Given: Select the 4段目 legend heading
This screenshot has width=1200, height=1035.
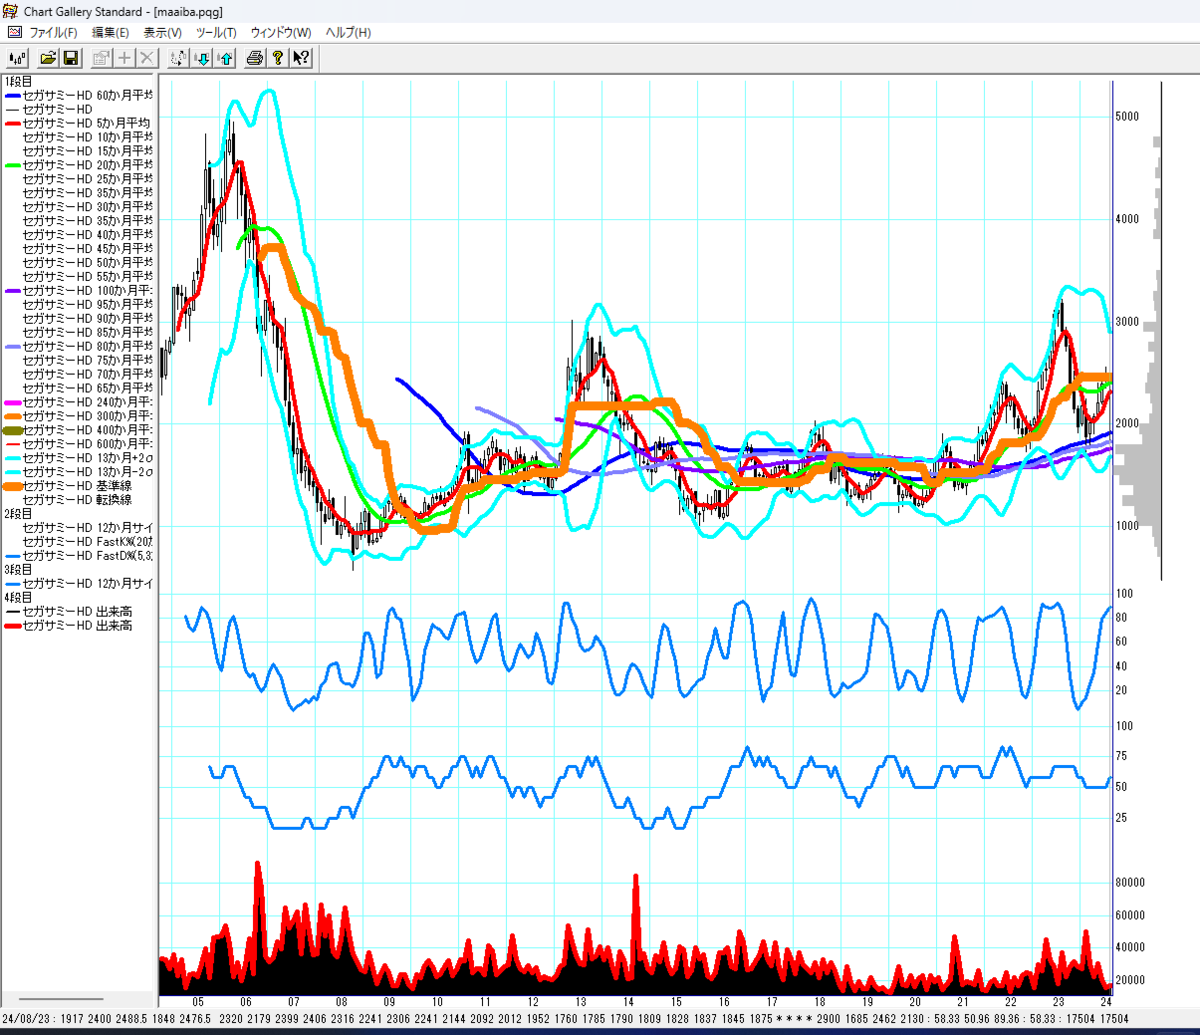Looking at the screenshot, I should pos(18,597).
